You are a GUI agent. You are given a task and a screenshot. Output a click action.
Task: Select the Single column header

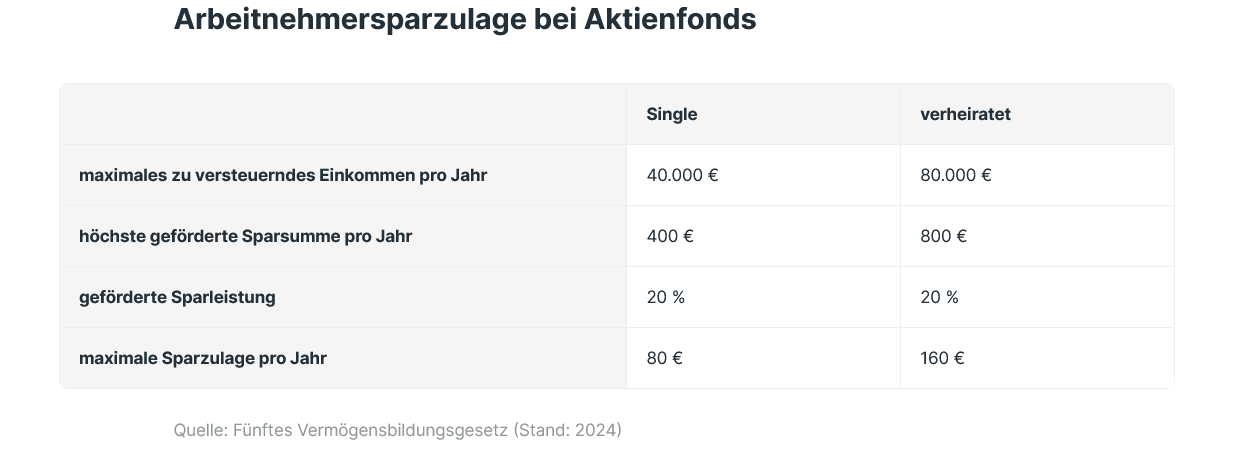(672, 114)
